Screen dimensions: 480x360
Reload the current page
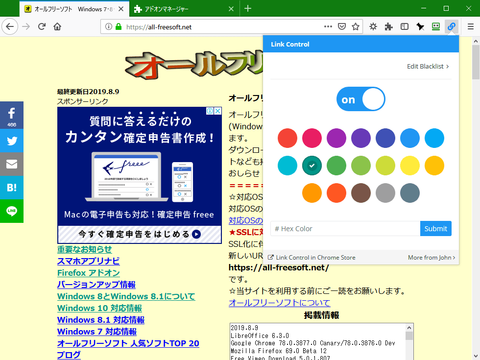click(42, 27)
